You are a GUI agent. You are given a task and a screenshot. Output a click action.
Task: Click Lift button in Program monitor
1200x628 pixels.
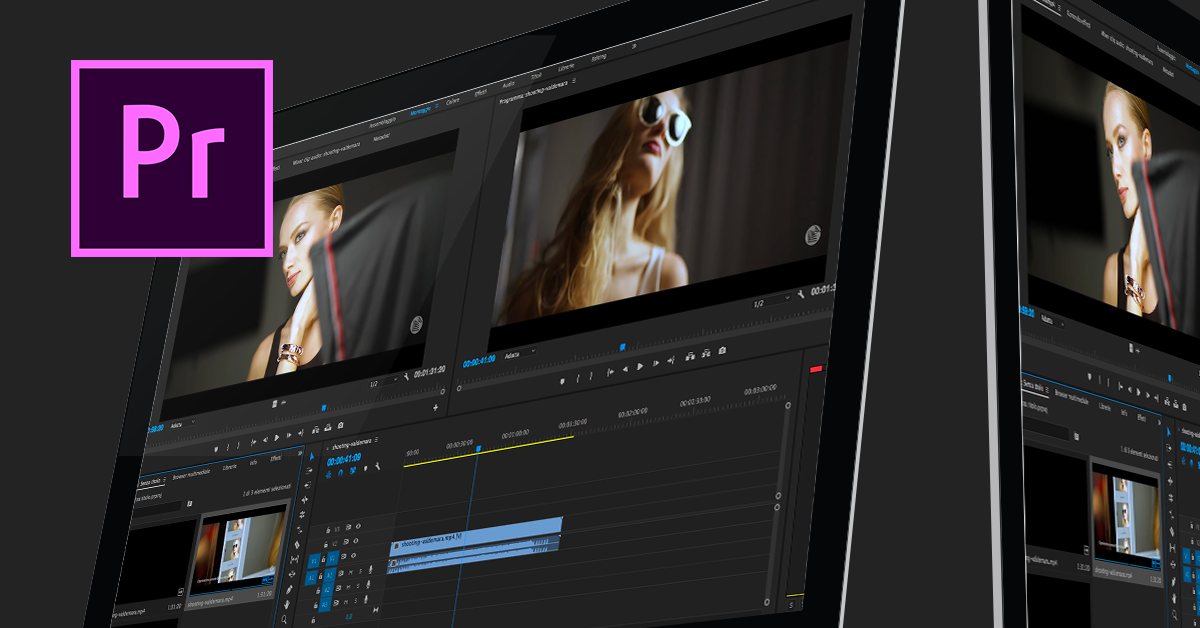[x=690, y=356]
